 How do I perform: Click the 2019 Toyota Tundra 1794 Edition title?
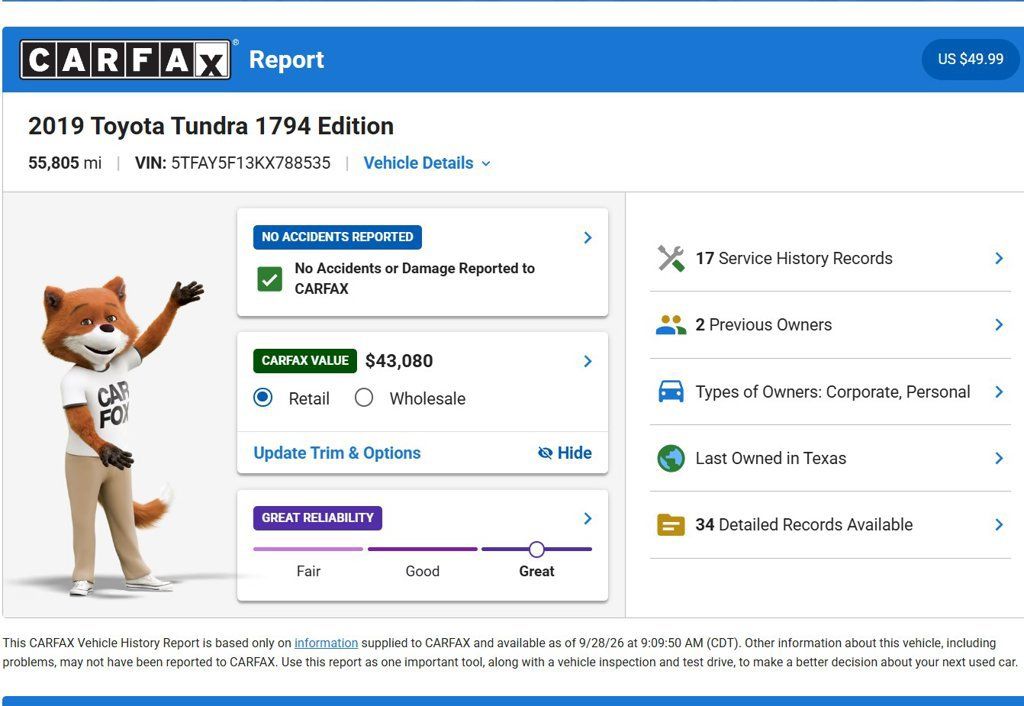(211, 126)
